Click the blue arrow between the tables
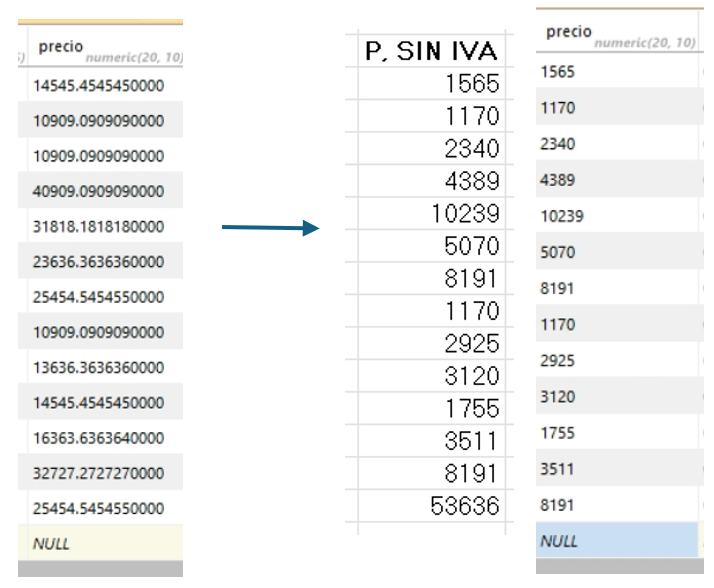 268,228
